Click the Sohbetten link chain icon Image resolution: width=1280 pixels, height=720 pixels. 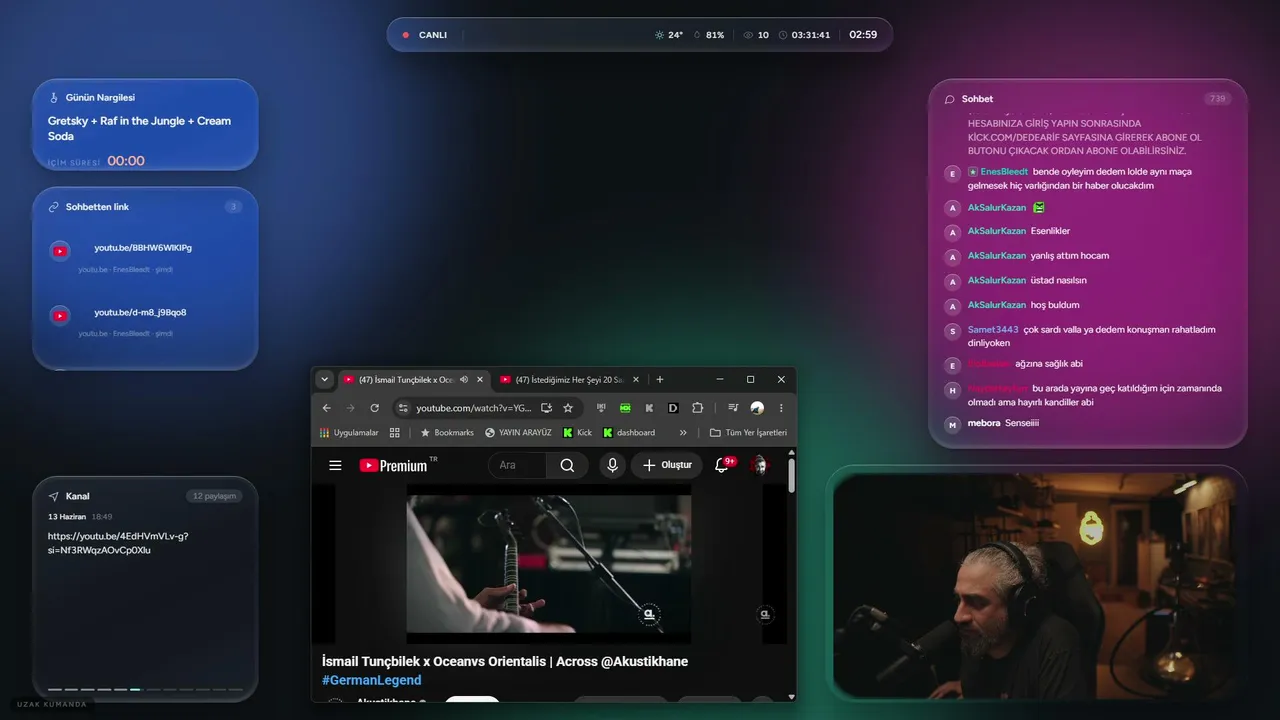pyautogui.click(x=54, y=207)
